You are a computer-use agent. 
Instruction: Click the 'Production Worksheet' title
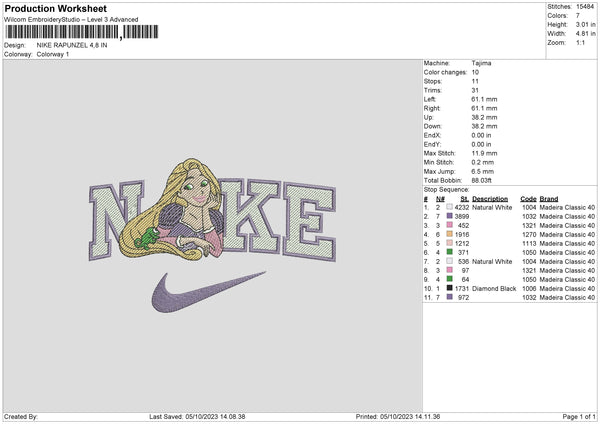pos(55,8)
